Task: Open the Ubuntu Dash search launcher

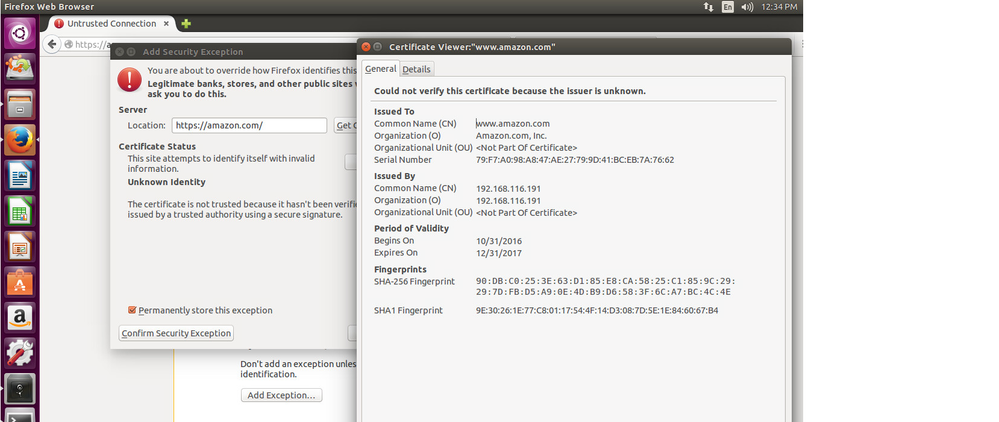Action: coord(20,35)
